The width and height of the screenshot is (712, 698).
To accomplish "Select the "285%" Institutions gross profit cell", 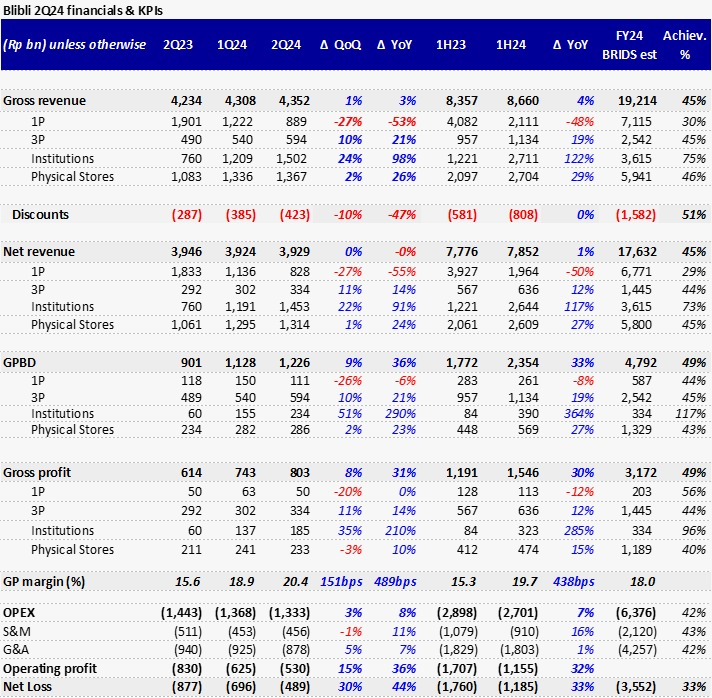I will pyautogui.click(x=579, y=530).
